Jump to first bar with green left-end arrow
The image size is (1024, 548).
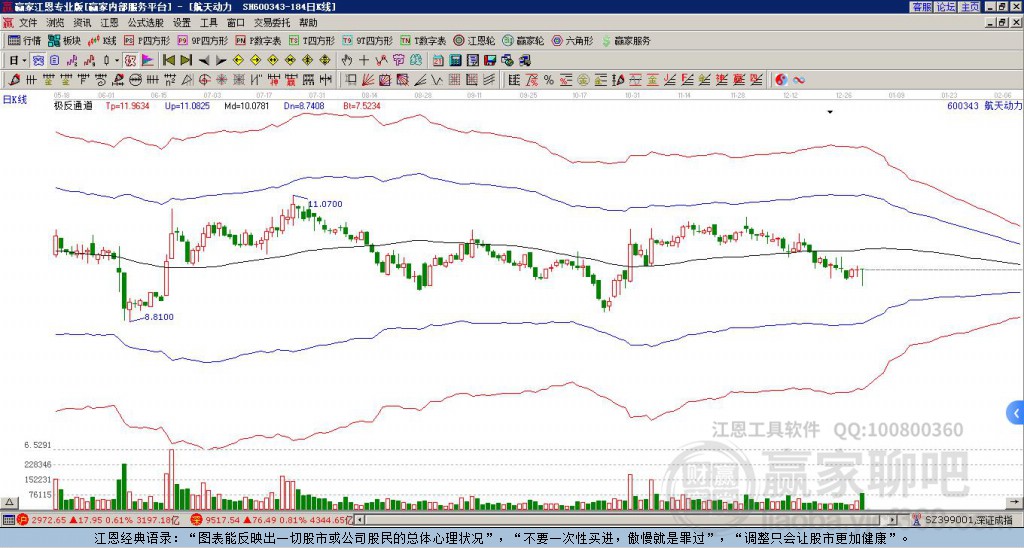point(169,60)
